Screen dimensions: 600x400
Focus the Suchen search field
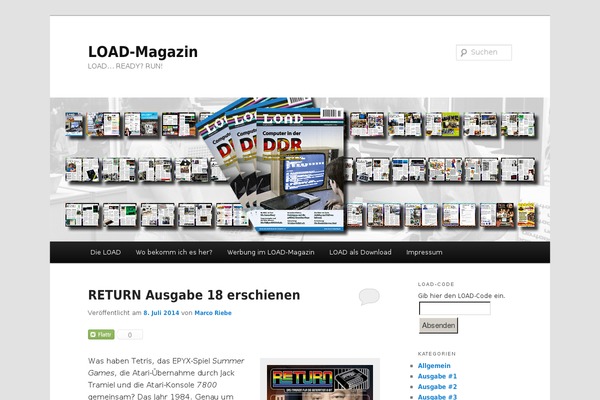[484, 52]
